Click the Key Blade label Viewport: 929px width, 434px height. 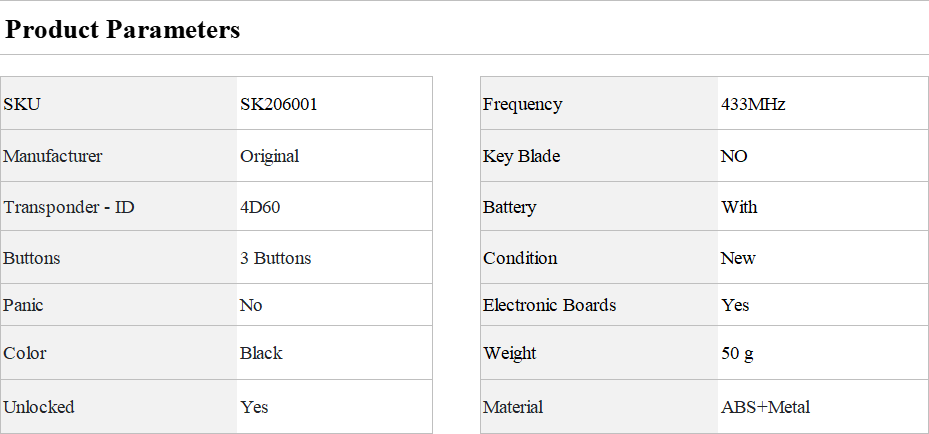point(521,156)
